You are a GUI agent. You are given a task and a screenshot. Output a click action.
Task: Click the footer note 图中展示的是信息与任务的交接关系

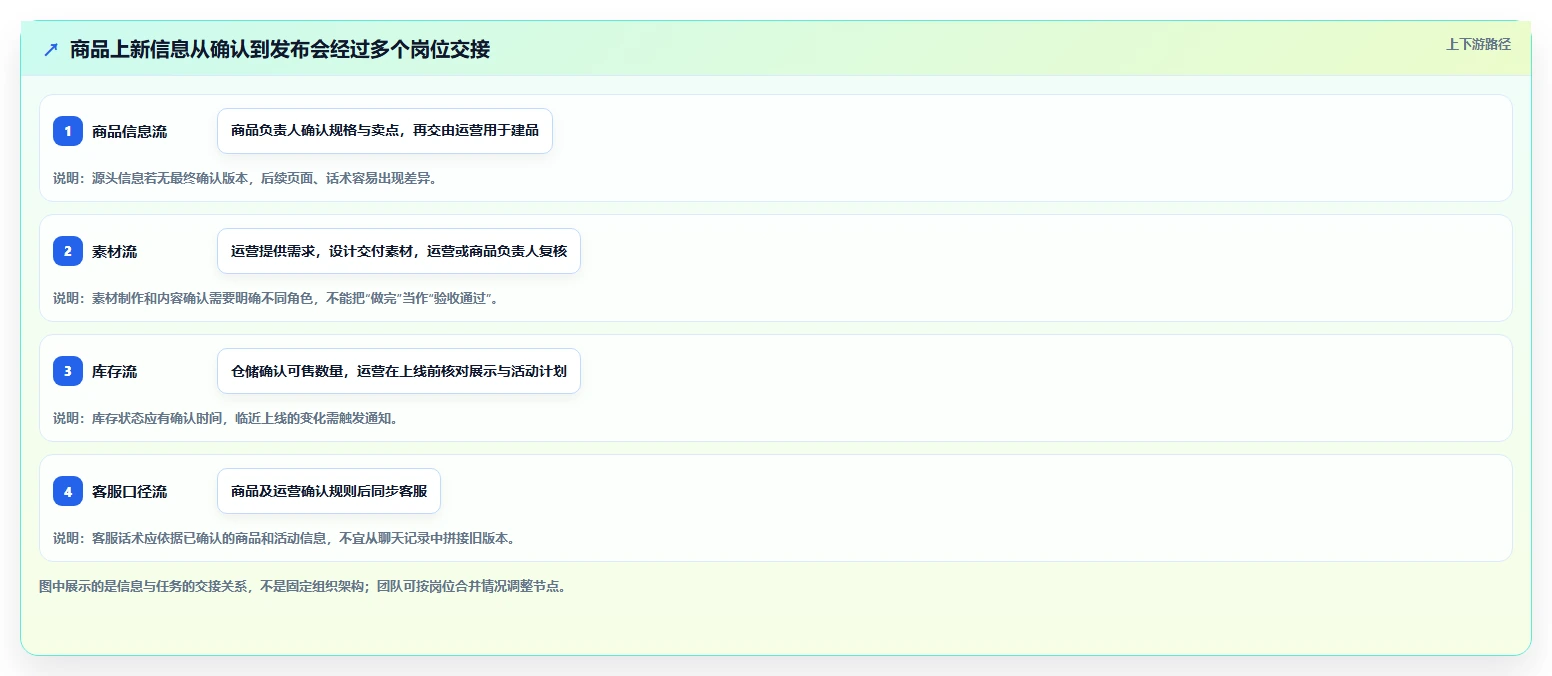pos(304,586)
